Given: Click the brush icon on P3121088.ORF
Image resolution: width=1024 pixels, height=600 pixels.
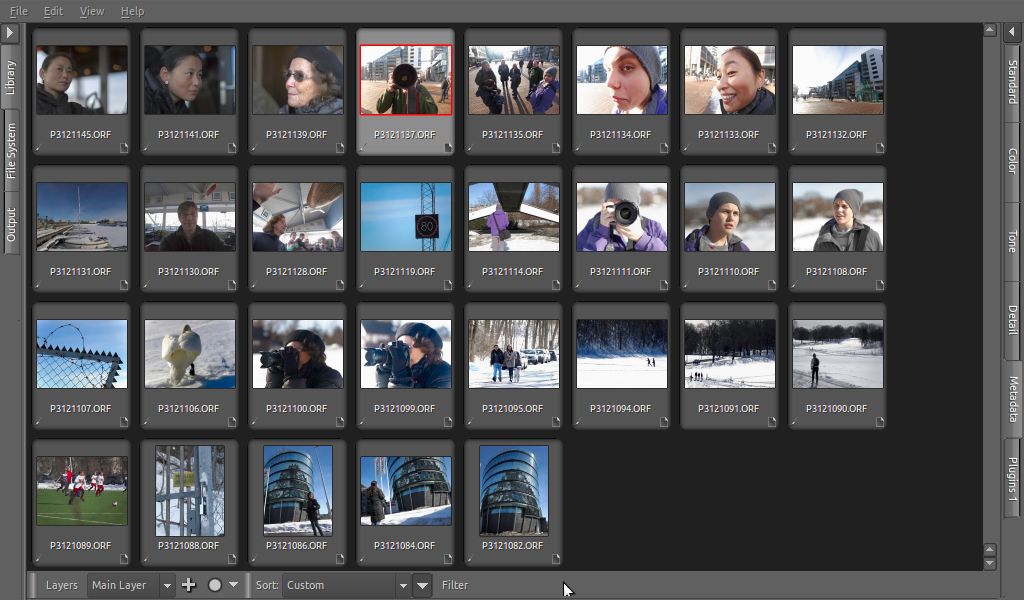Looking at the screenshot, I should click(146, 560).
